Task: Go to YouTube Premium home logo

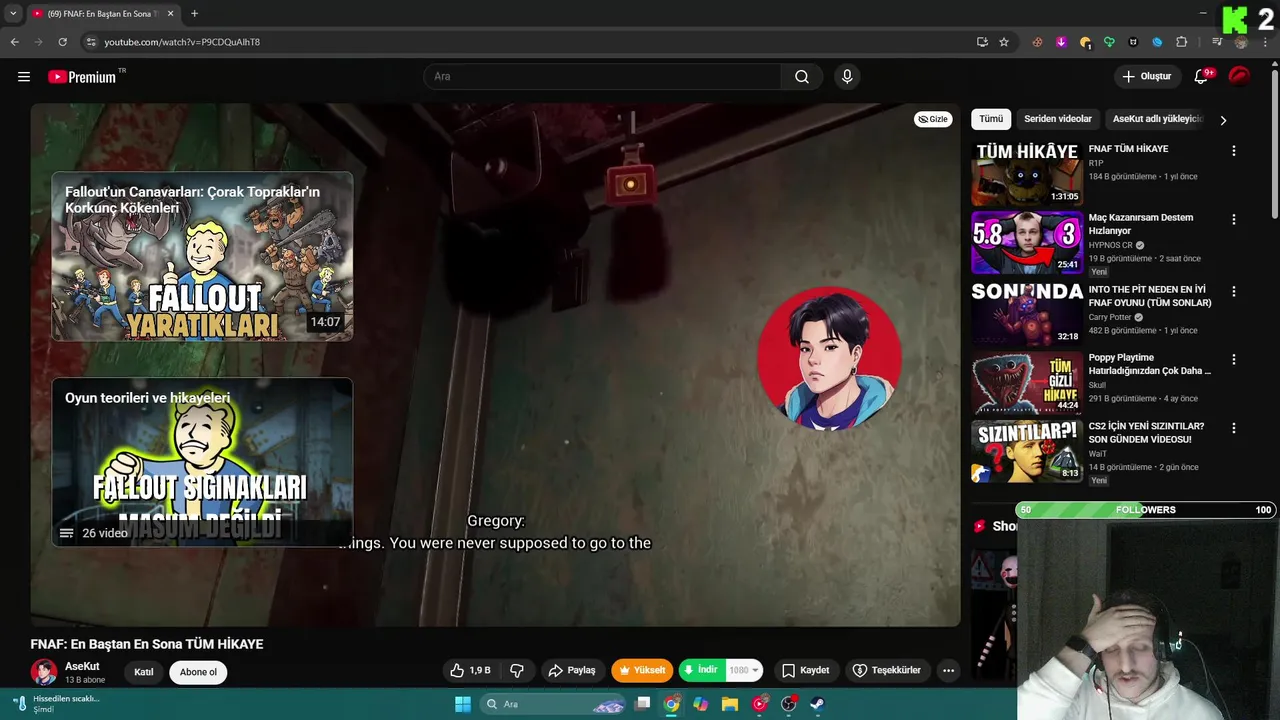Action: click(x=82, y=77)
